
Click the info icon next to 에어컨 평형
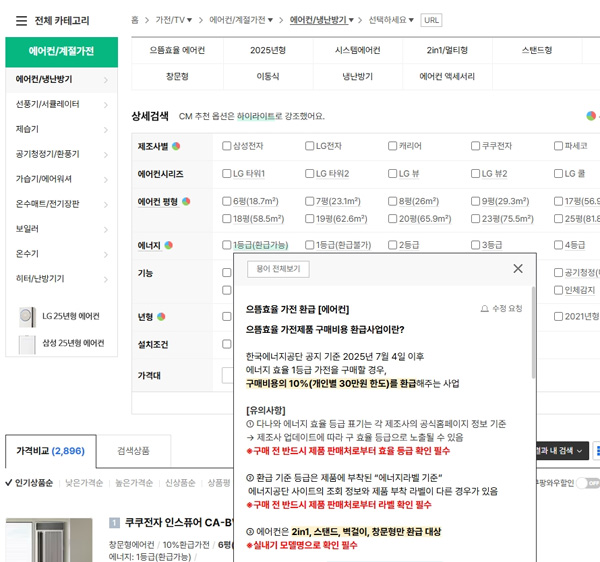click(186, 202)
